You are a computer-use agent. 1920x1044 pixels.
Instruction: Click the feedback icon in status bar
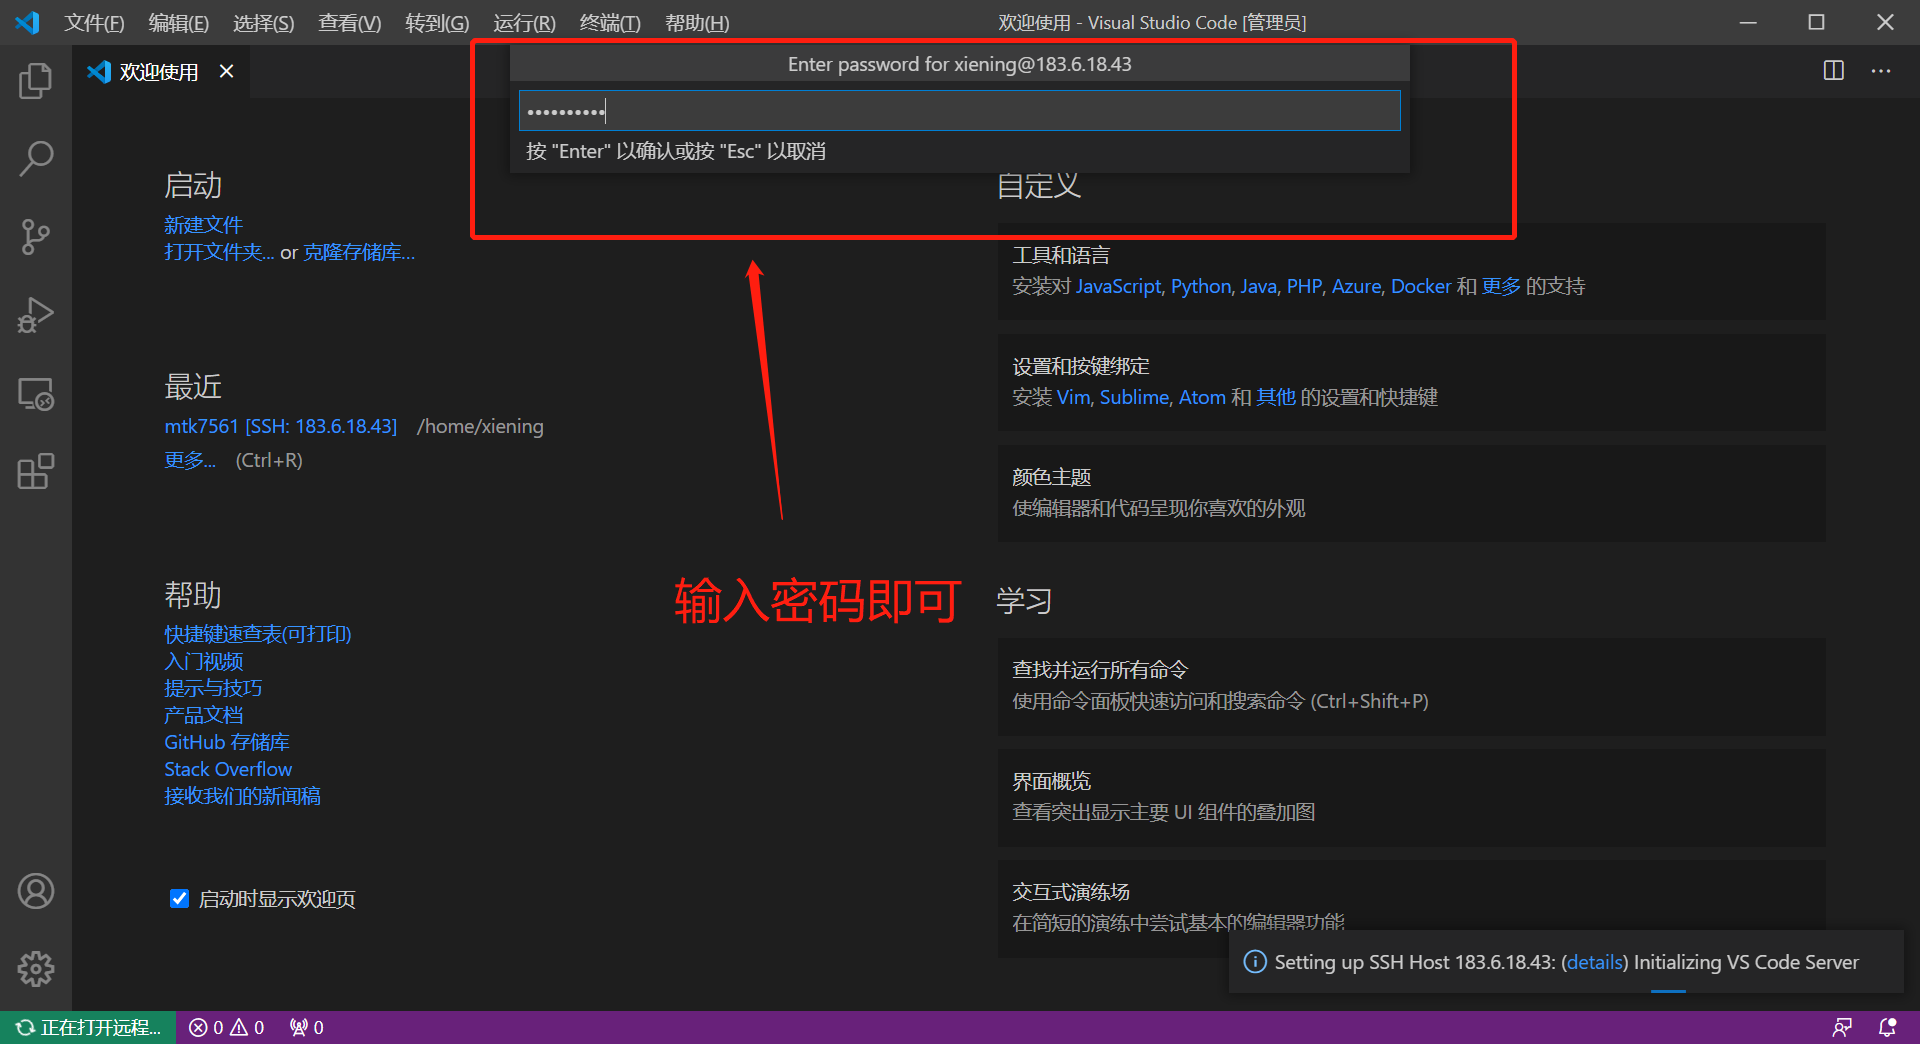(1842, 1027)
